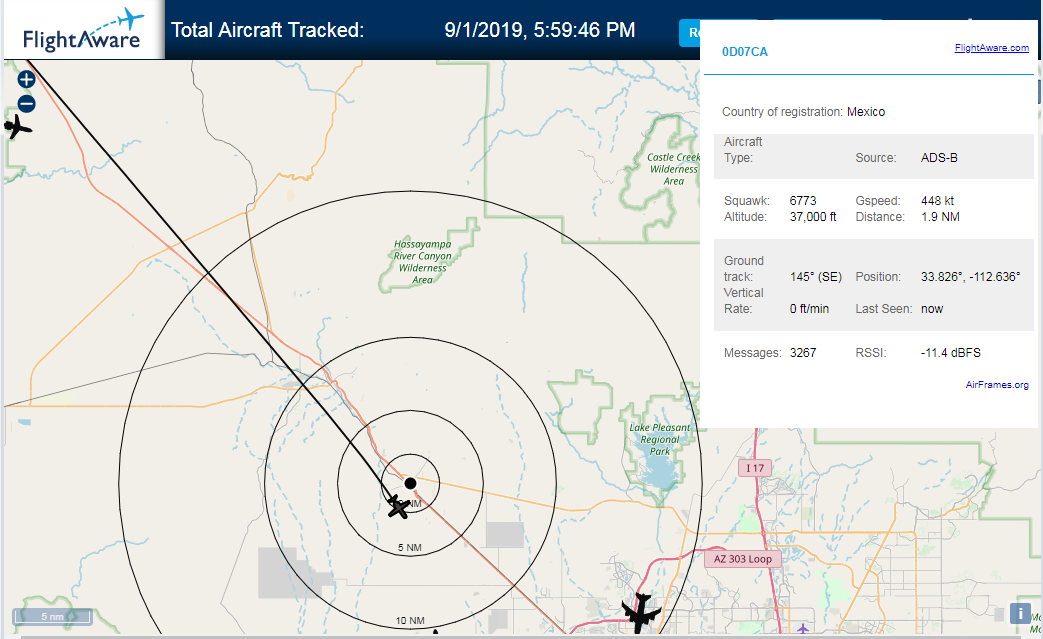Click the I 17 highway shield
The height and width of the screenshot is (639, 1043).
[754, 468]
